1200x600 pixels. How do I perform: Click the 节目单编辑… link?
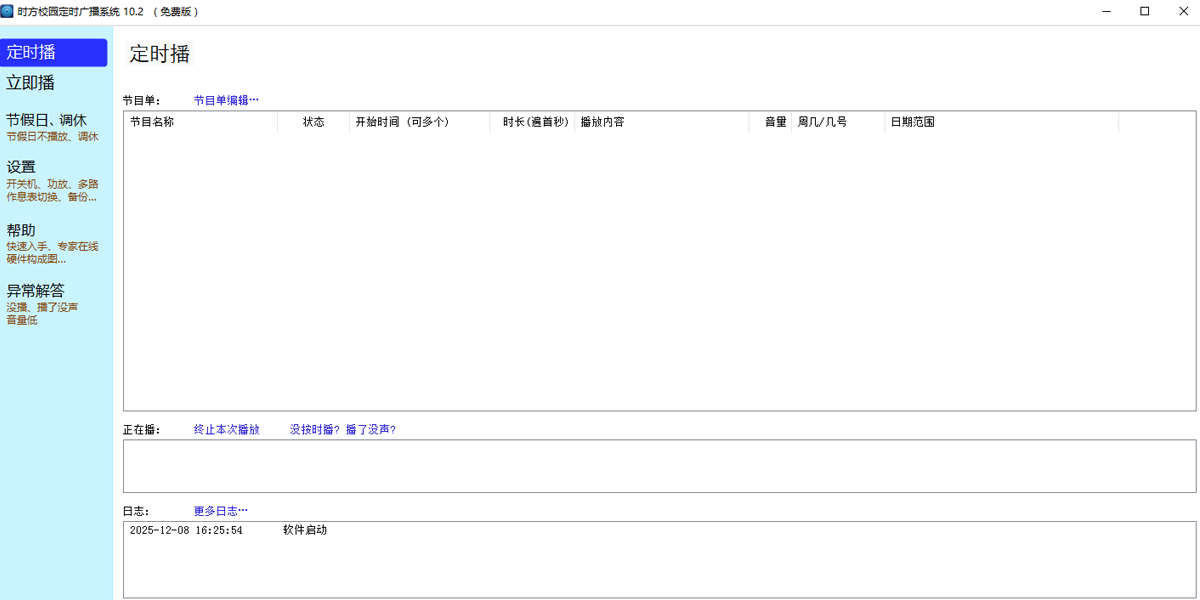coord(226,100)
